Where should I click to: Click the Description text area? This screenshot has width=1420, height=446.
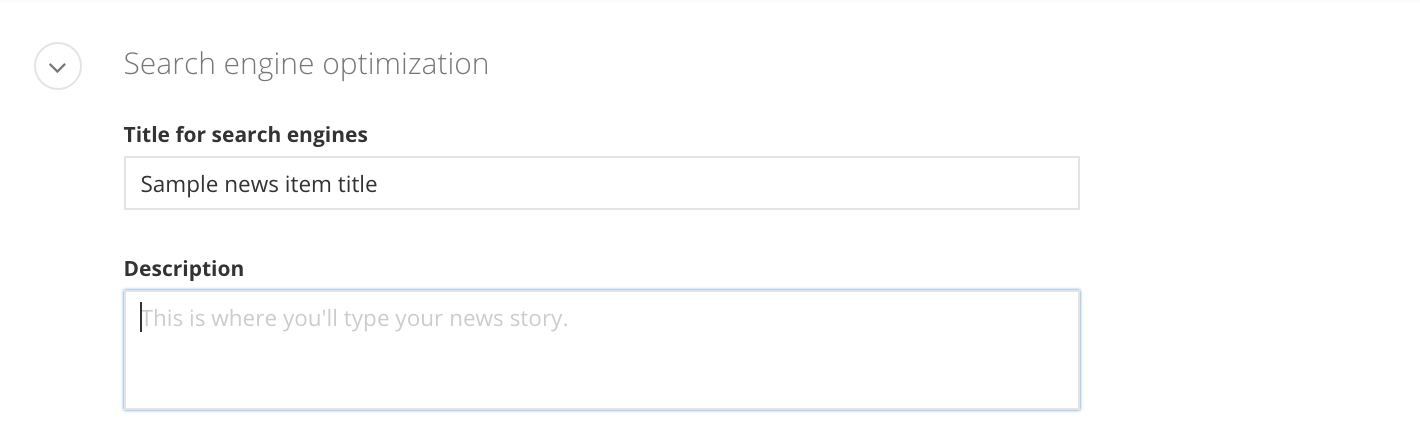pos(601,349)
